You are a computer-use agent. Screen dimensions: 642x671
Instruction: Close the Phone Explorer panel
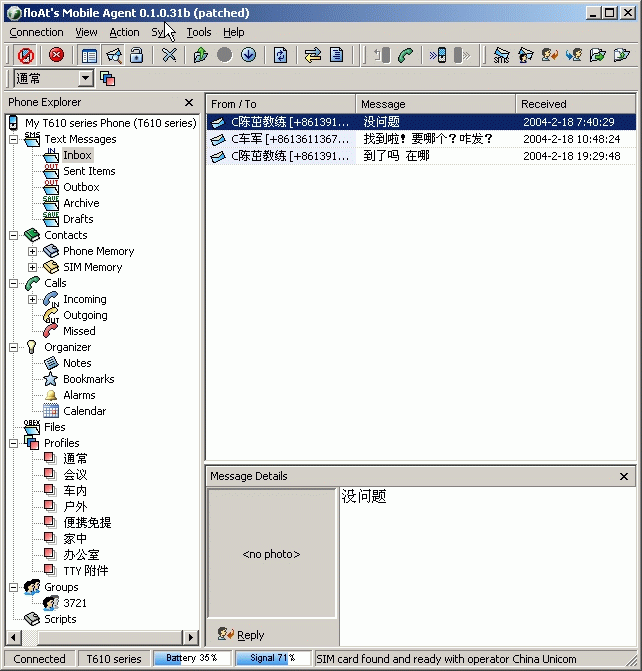pyautogui.click(x=189, y=103)
